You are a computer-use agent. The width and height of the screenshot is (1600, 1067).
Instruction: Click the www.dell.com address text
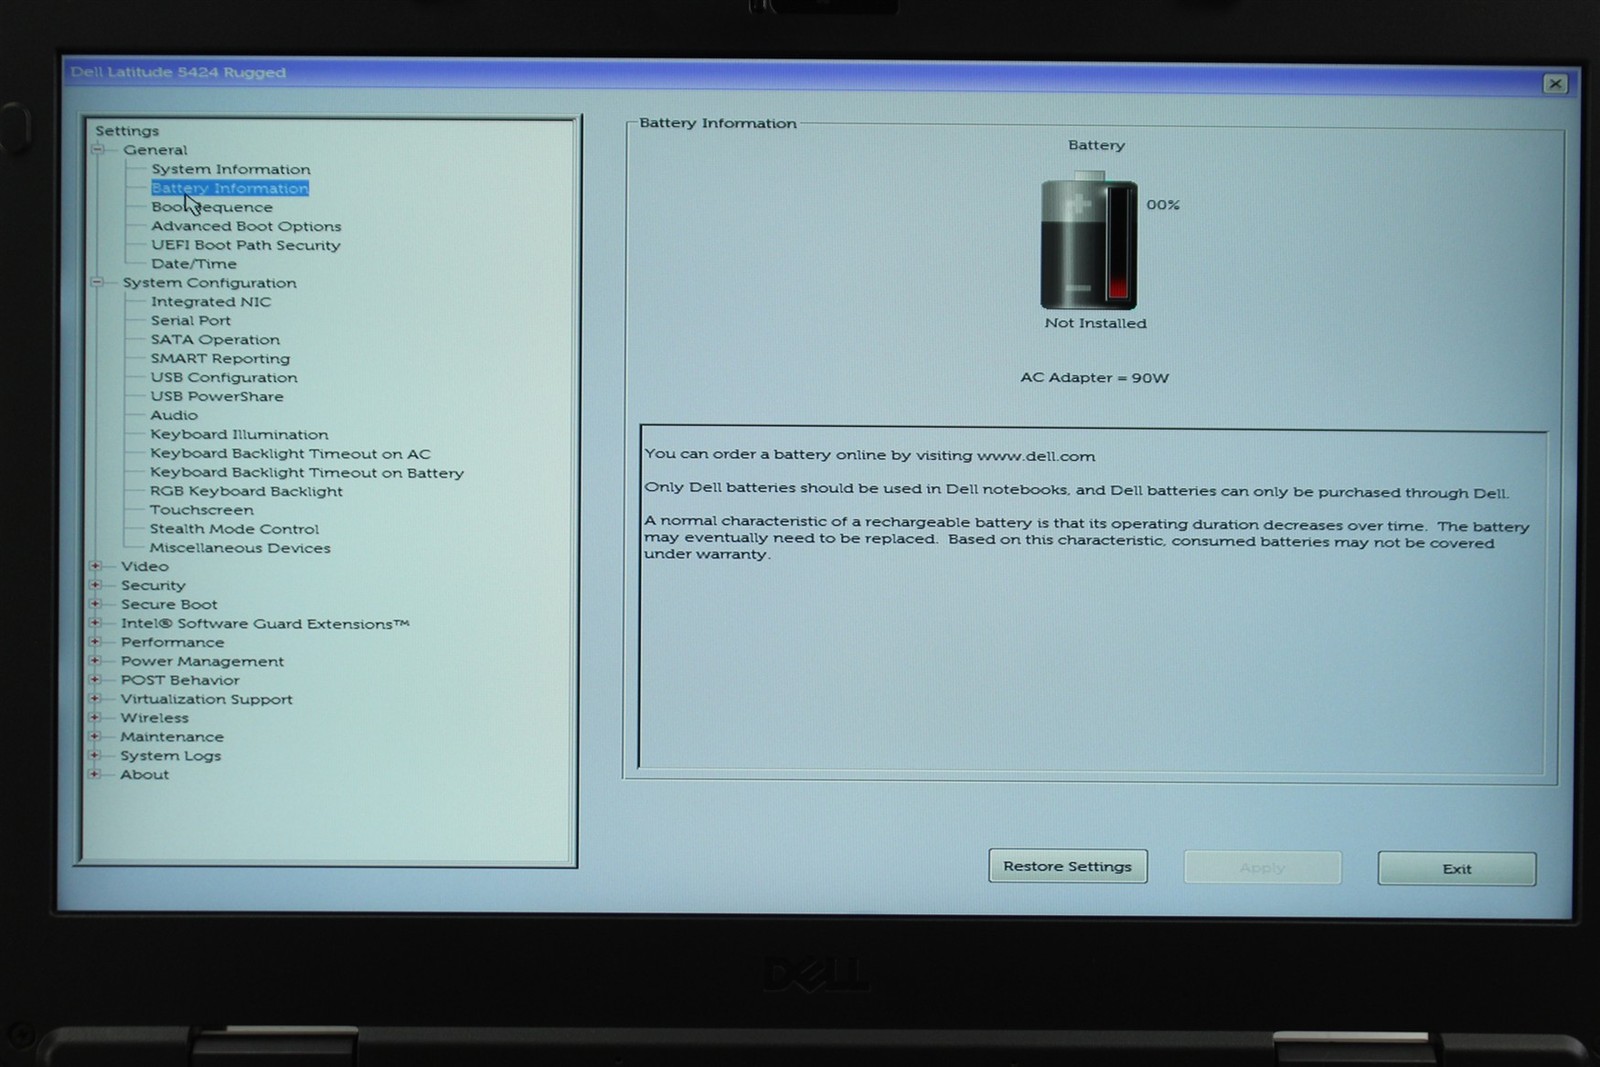pos(1036,456)
